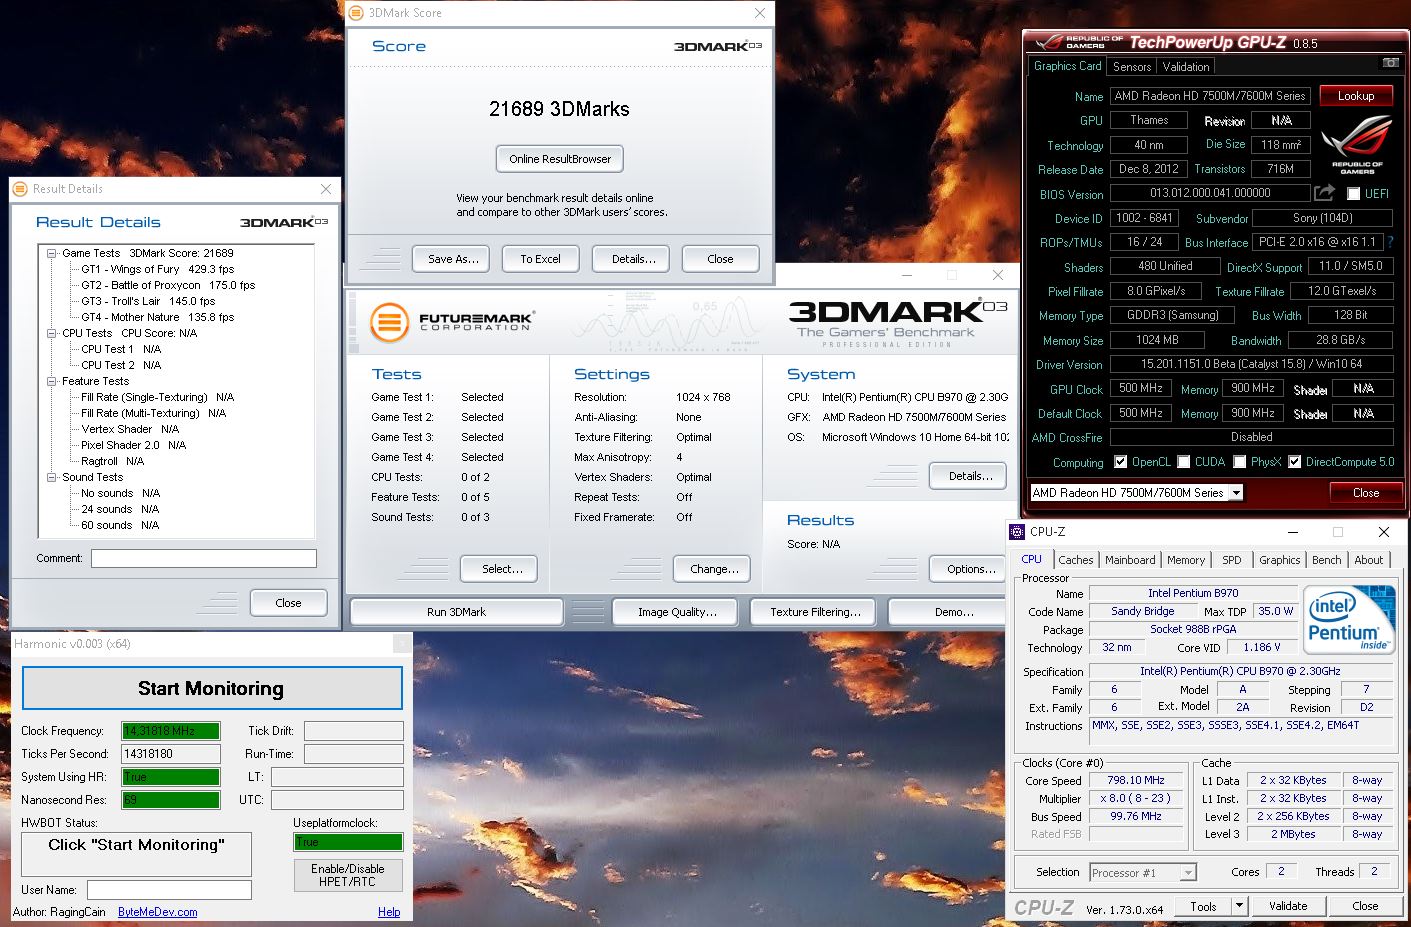
Task: Open the SPD tab in CPU-Z
Action: (x=1232, y=560)
